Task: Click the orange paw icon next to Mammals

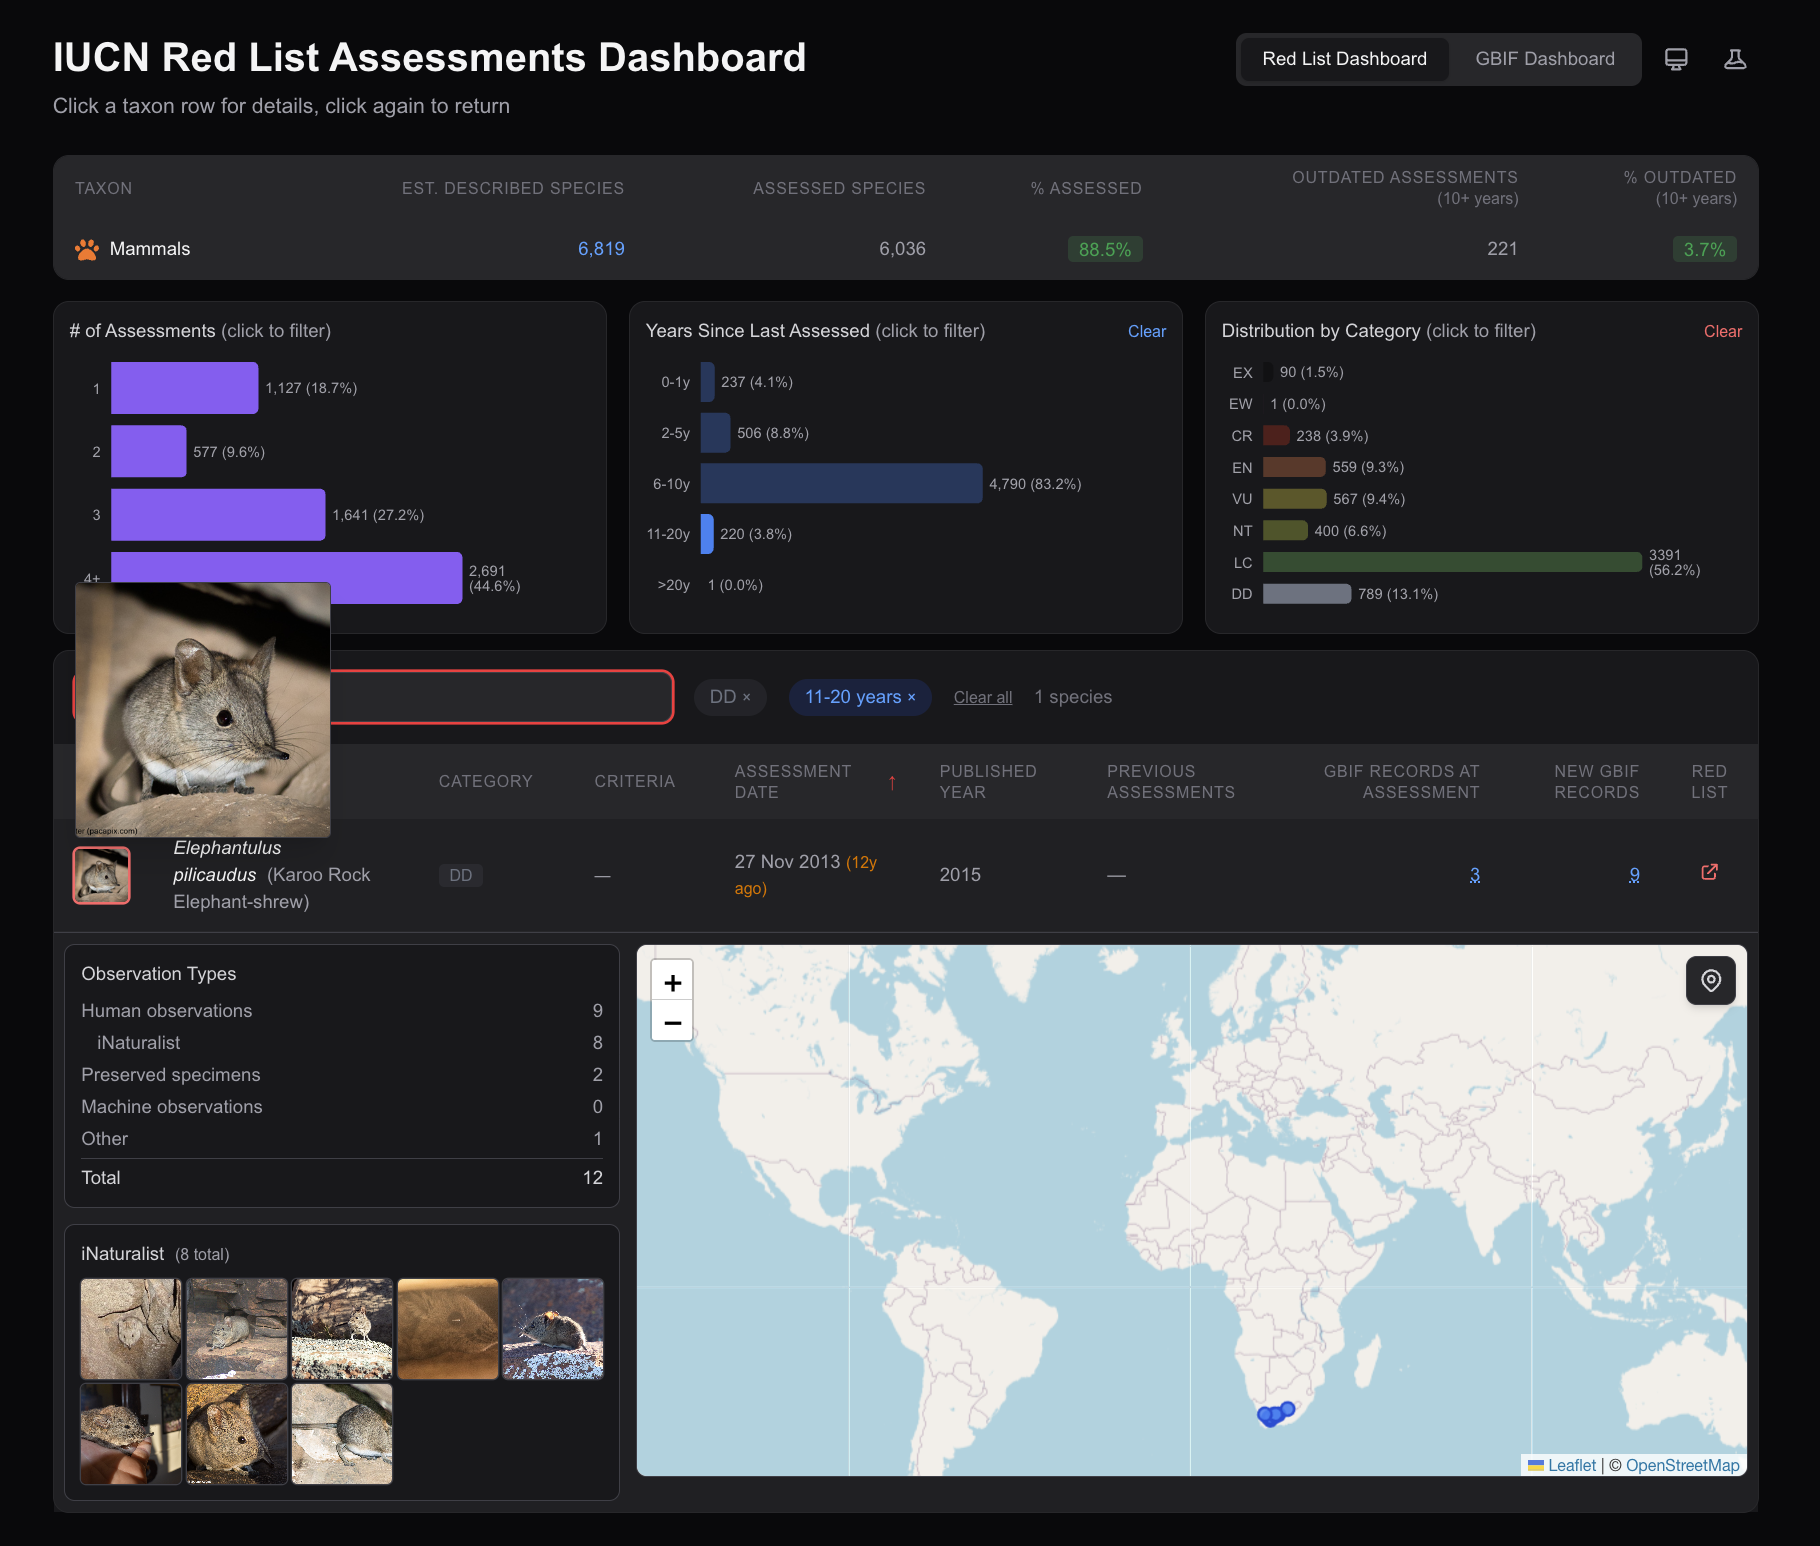Action: point(86,249)
